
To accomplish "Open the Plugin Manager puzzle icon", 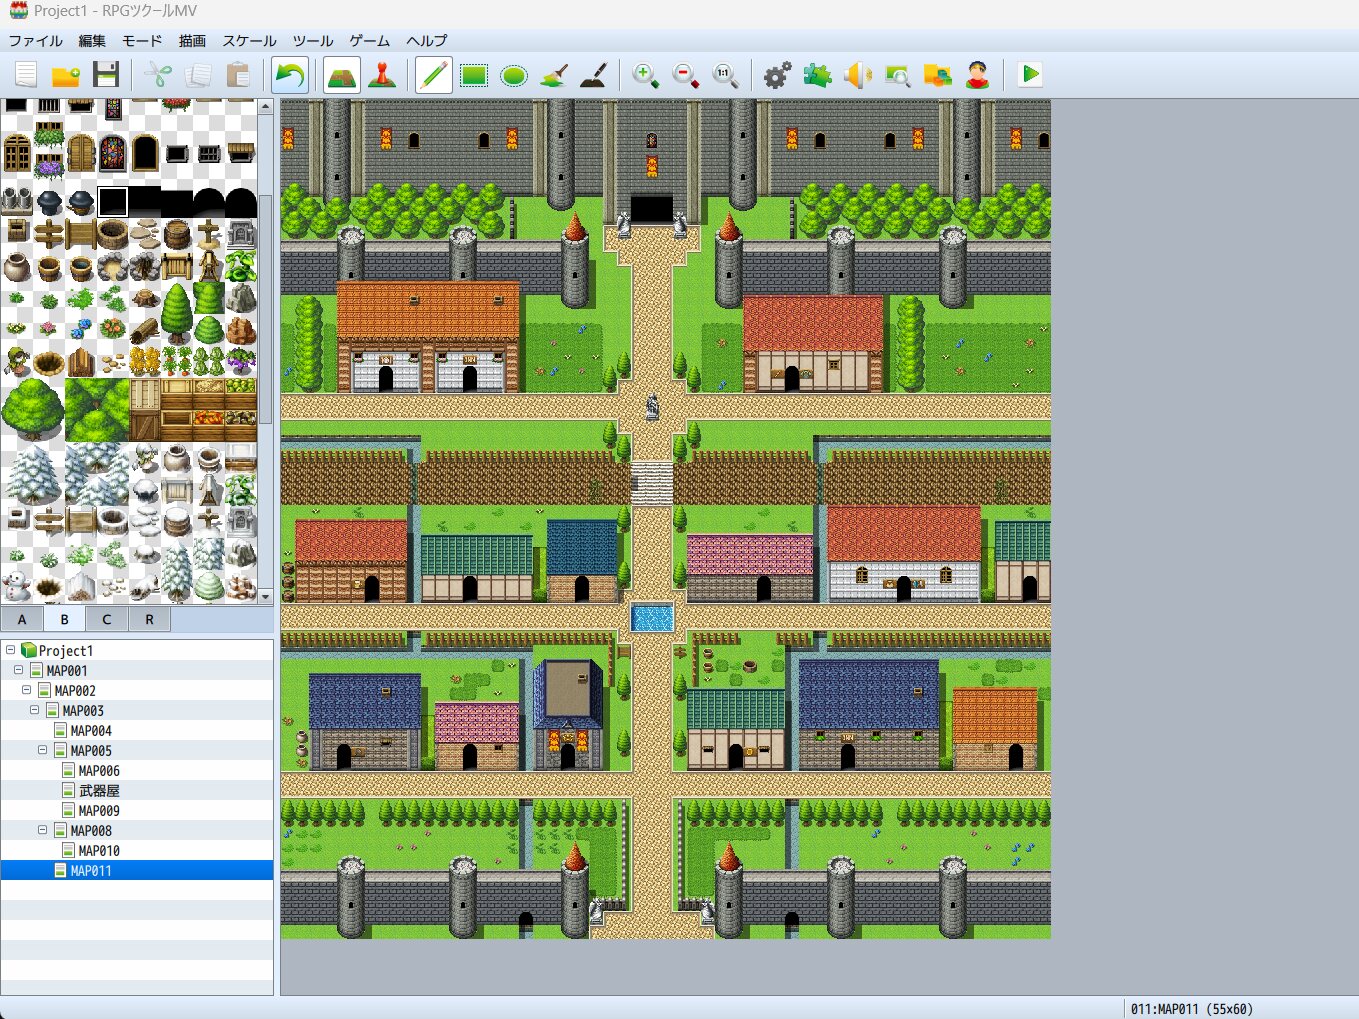I will (817, 75).
